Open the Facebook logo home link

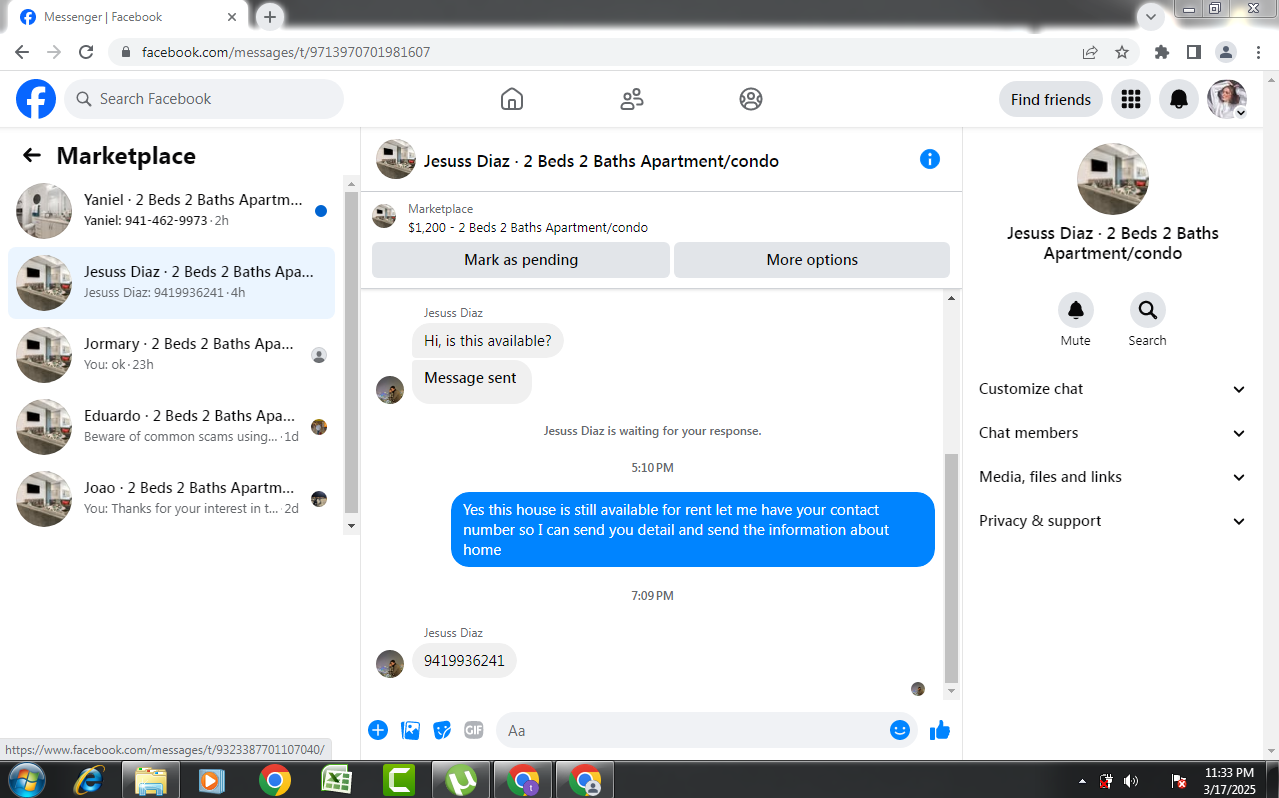(36, 99)
